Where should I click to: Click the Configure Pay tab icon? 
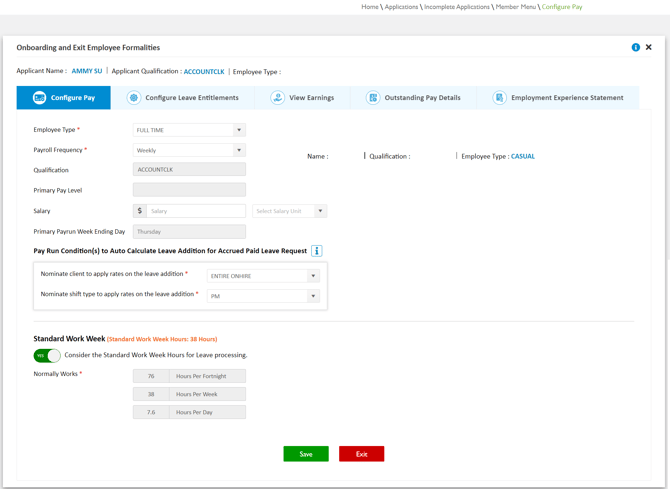tap(39, 98)
